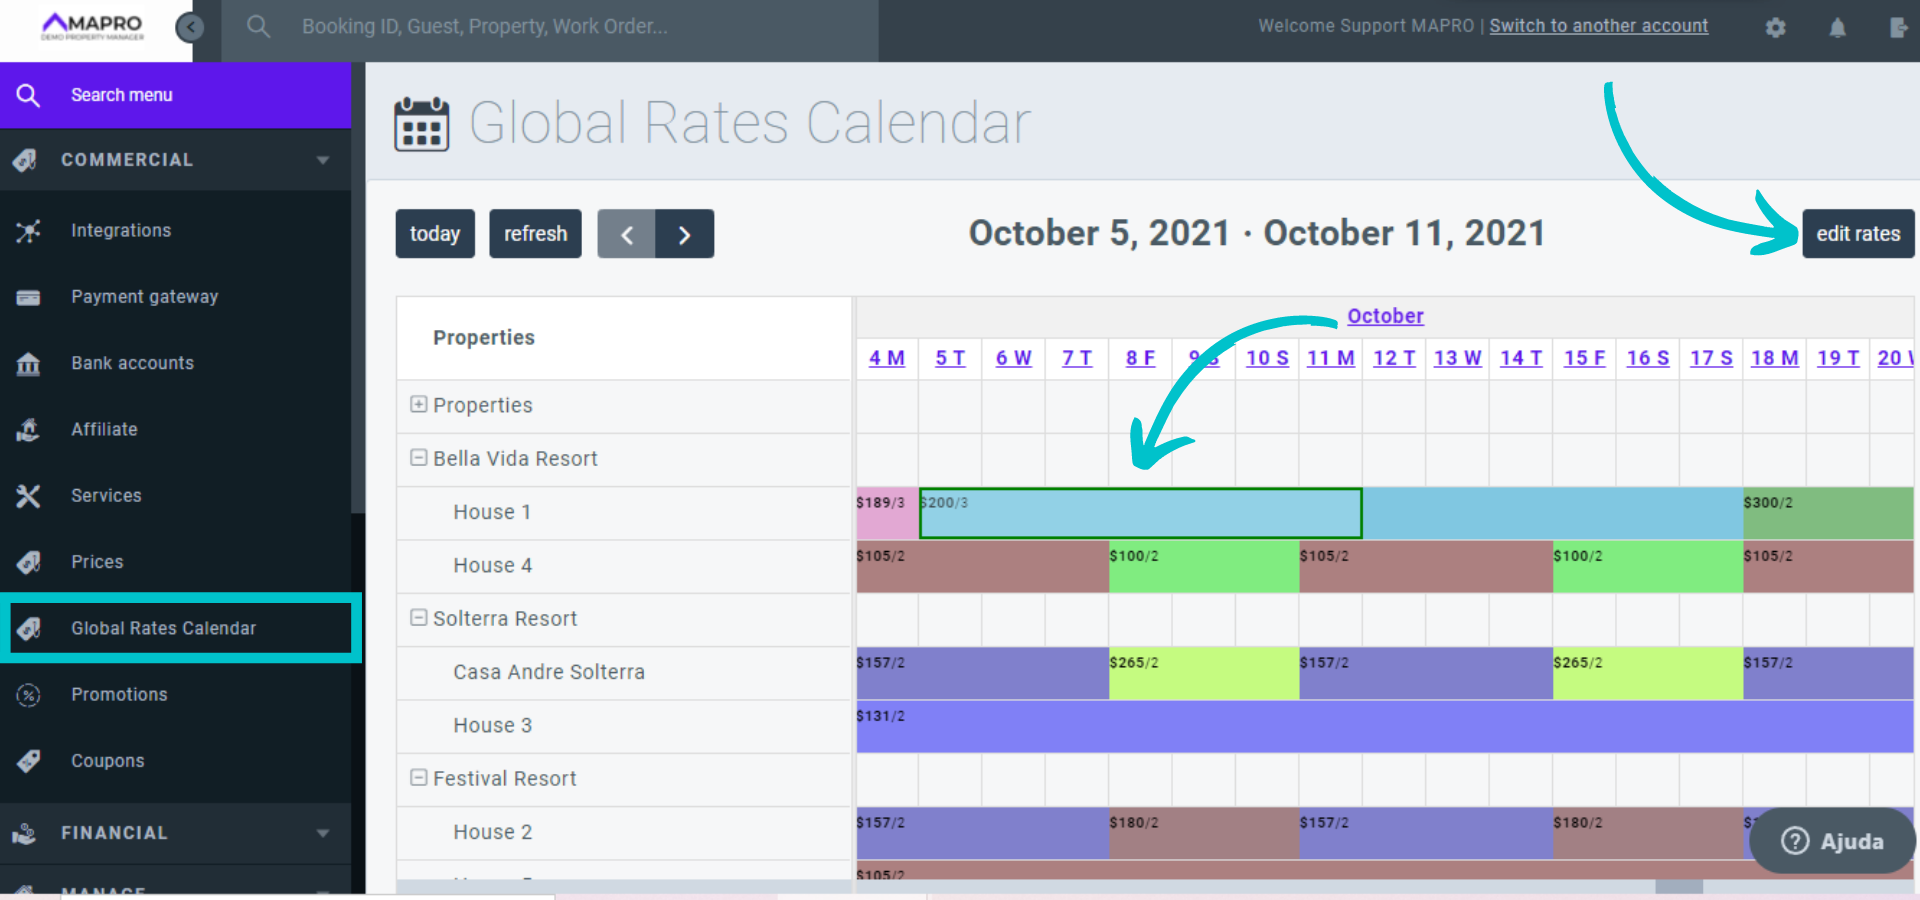1920x900 pixels.
Task: Click the settings gear icon
Action: tap(1775, 28)
